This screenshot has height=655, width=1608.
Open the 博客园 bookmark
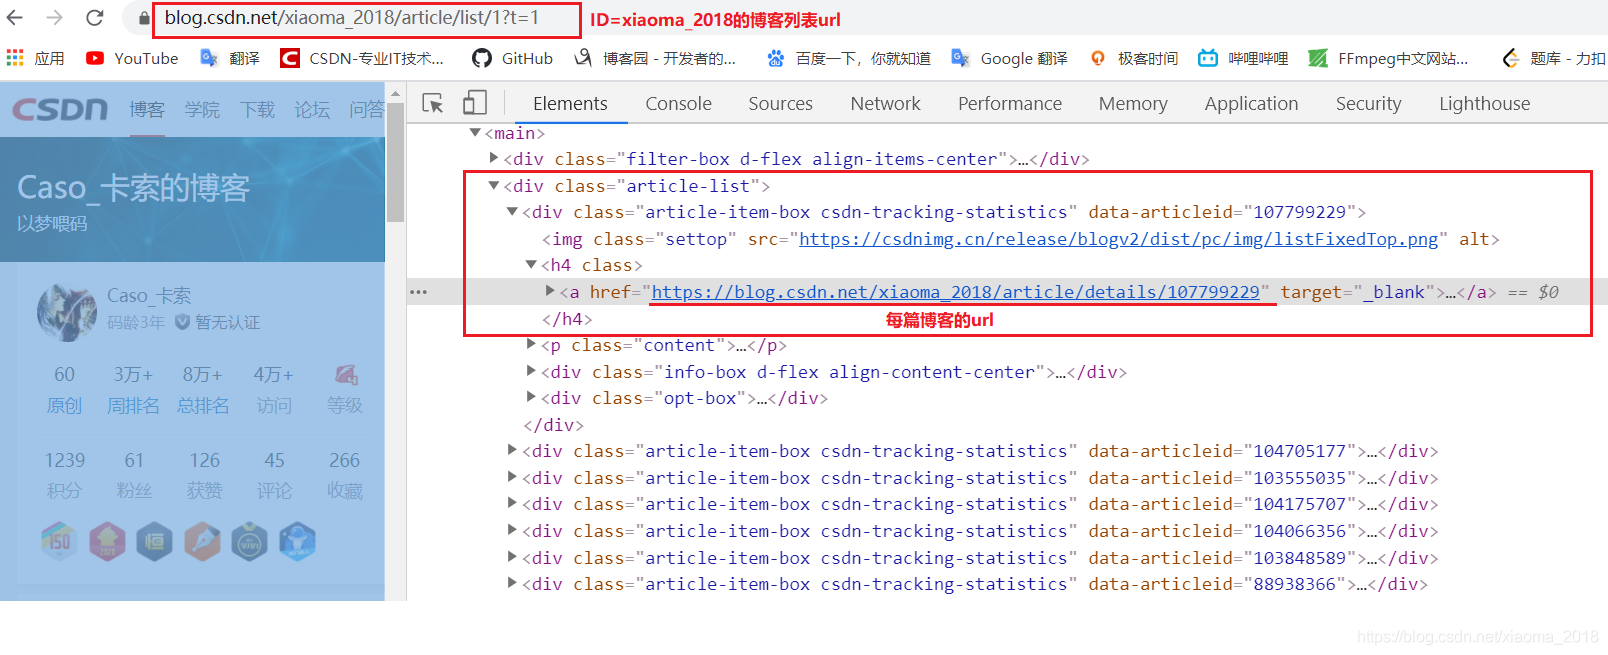click(655, 58)
